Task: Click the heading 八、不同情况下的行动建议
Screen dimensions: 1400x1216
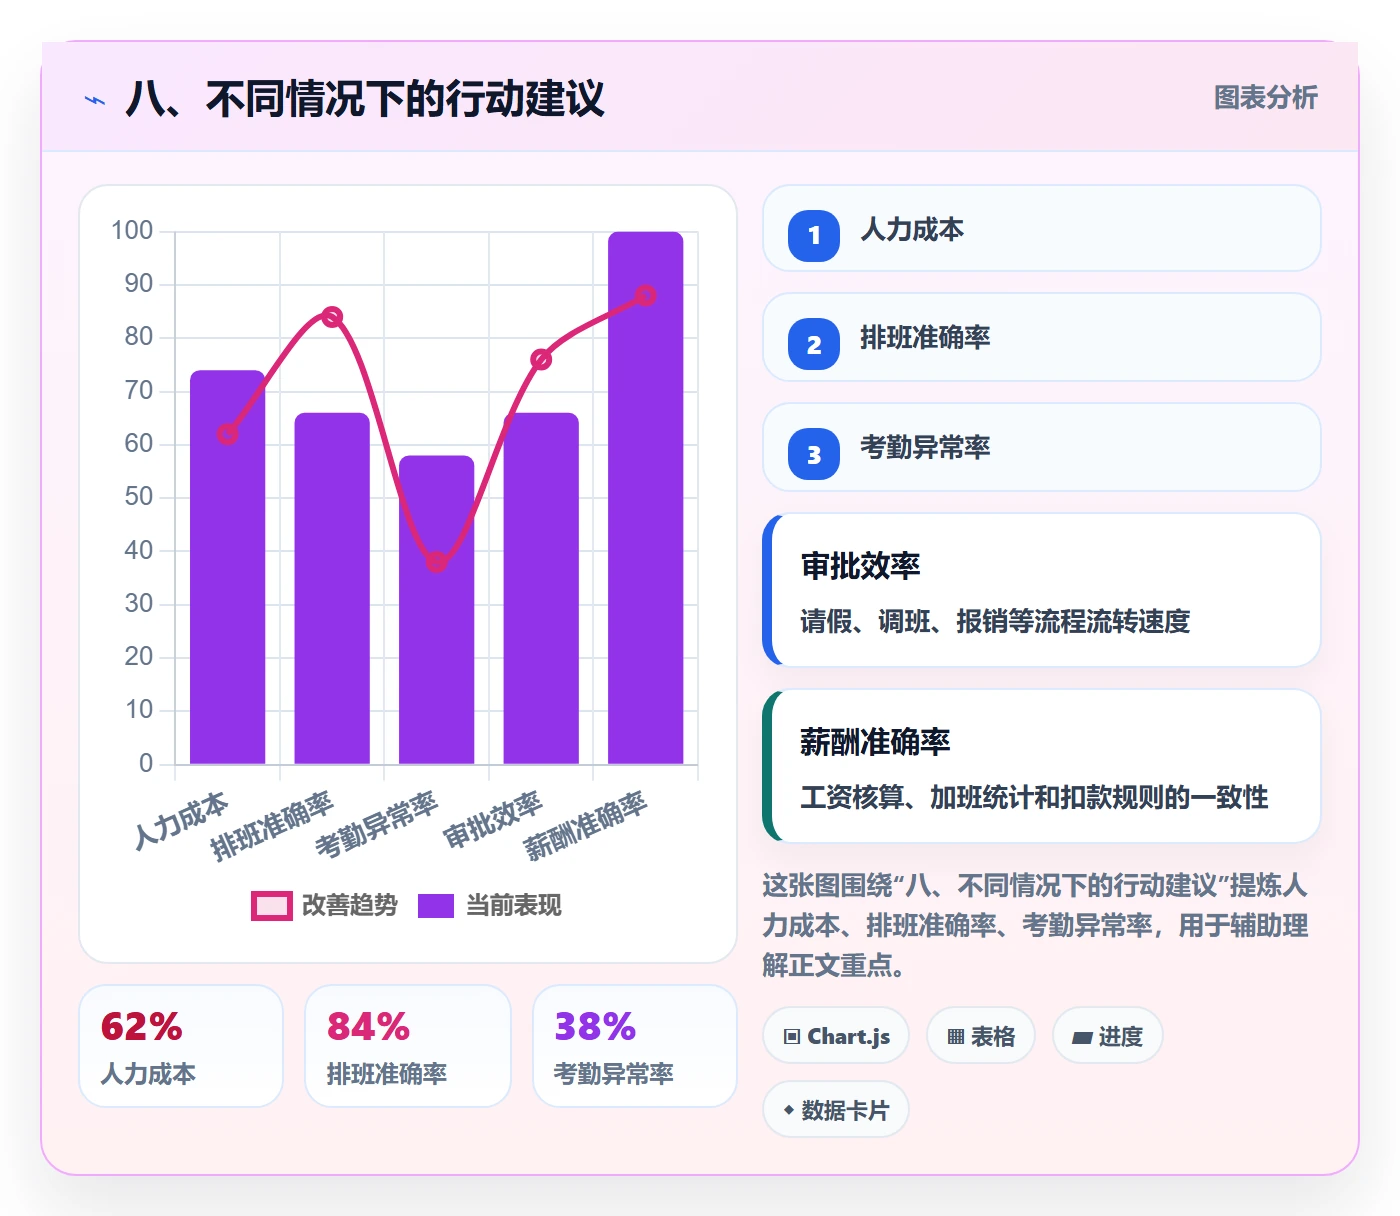Action: coord(365,99)
